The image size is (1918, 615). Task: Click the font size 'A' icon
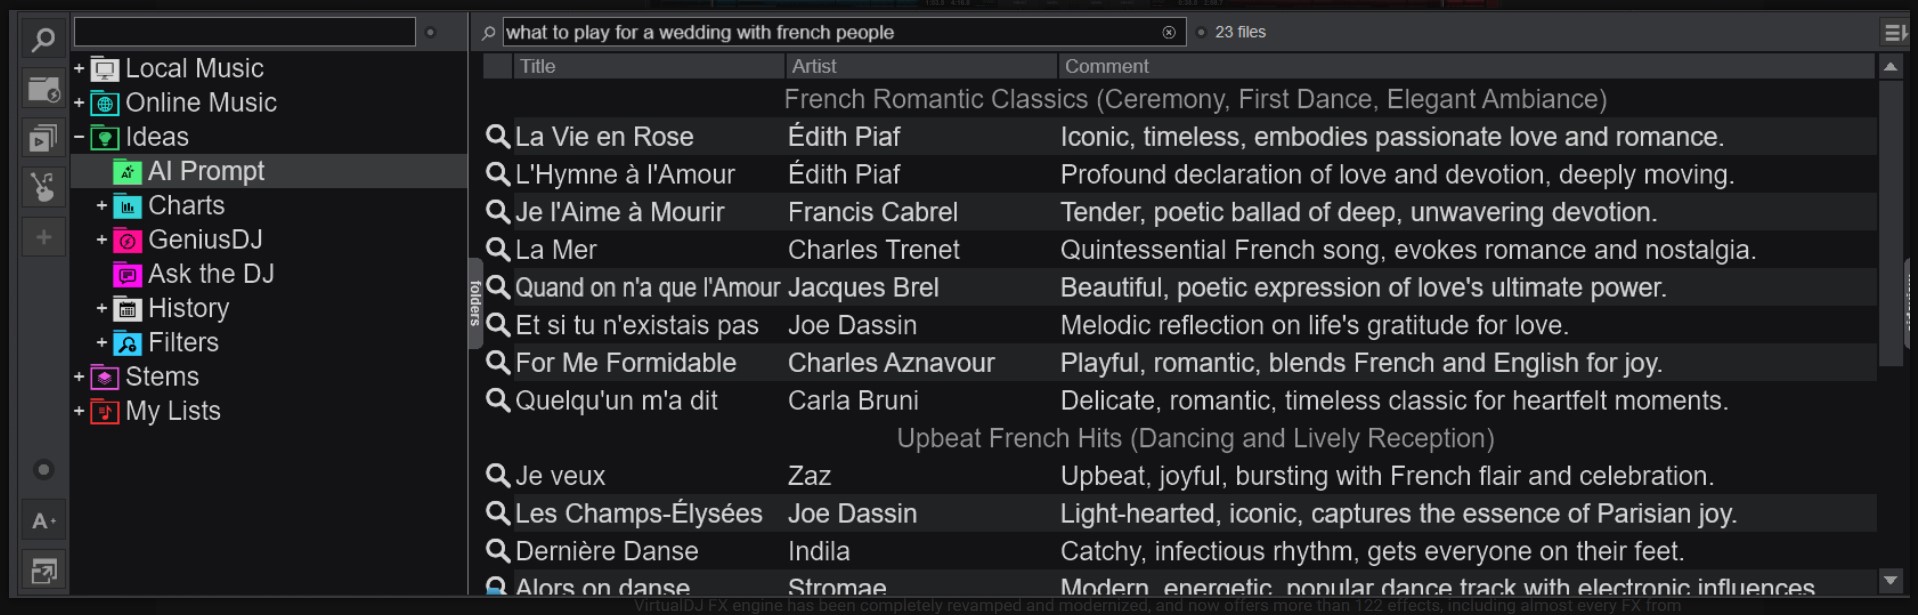pyautogui.click(x=43, y=521)
